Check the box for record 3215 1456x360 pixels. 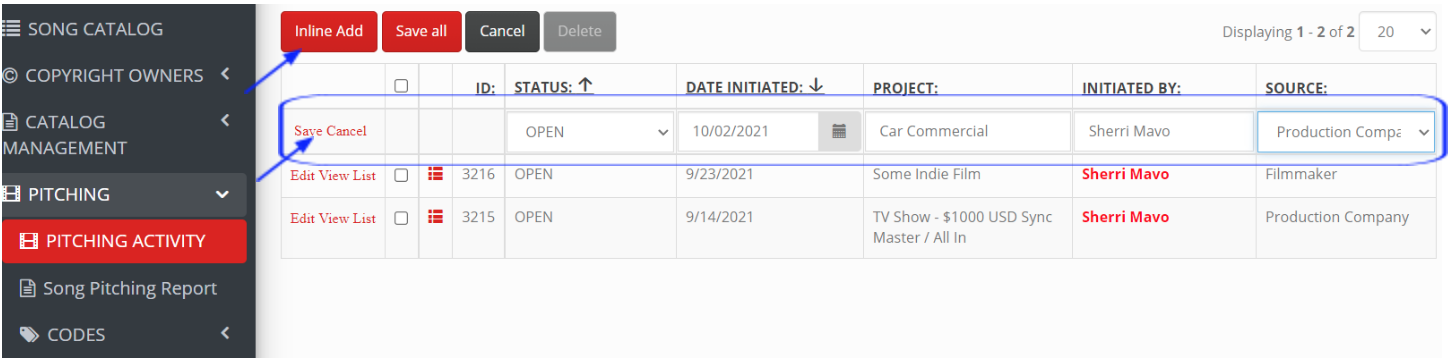[x=401, y=218]
